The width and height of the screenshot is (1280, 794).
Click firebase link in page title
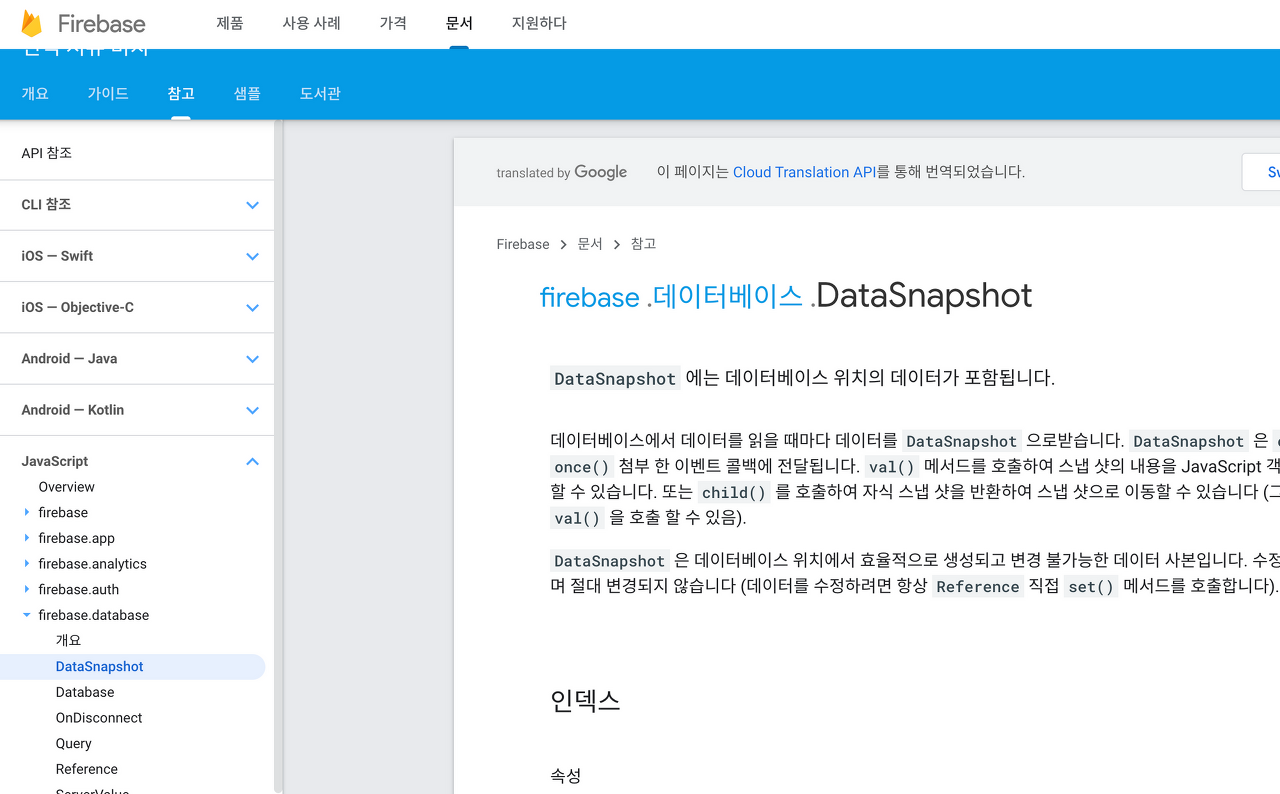589,297
